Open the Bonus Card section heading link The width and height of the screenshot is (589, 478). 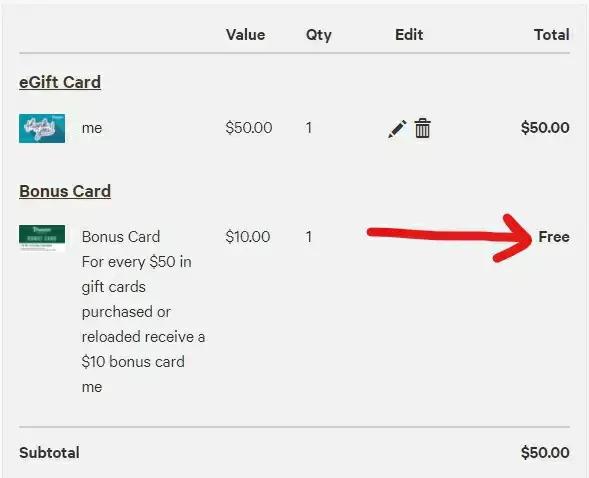pos(65,191)
